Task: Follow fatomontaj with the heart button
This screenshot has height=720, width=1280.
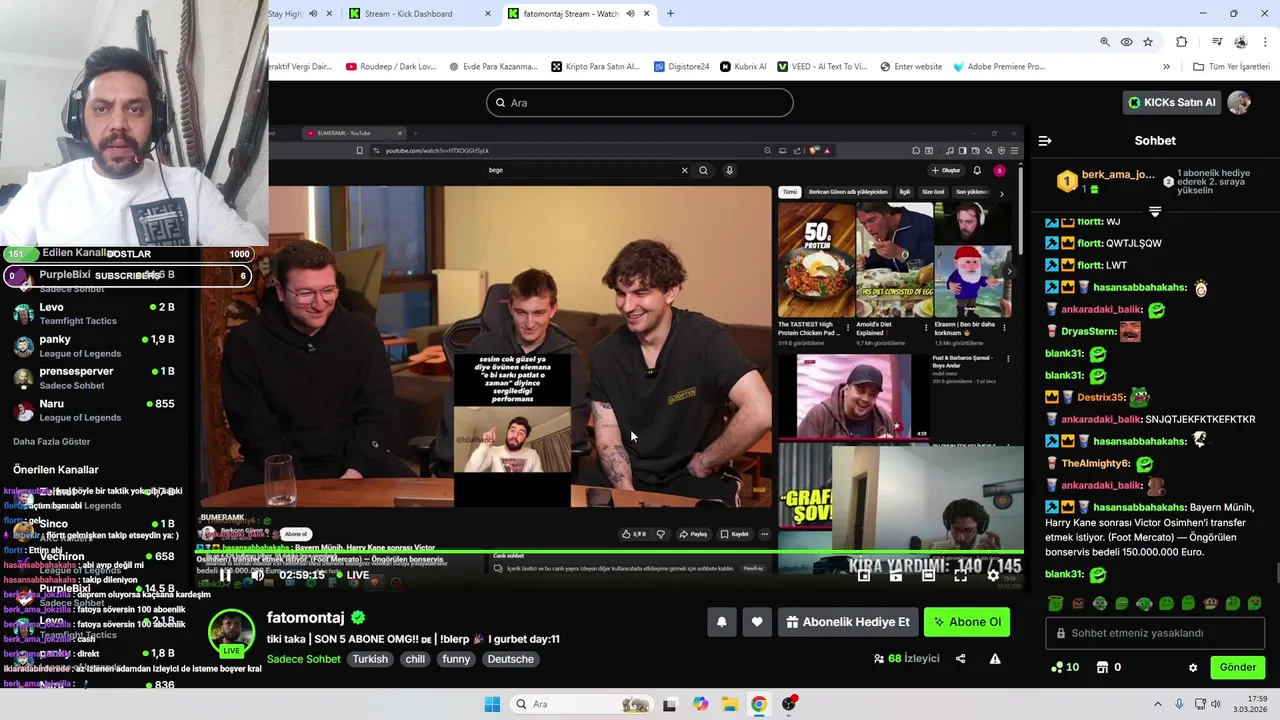Action: click(x=757, y=622)
